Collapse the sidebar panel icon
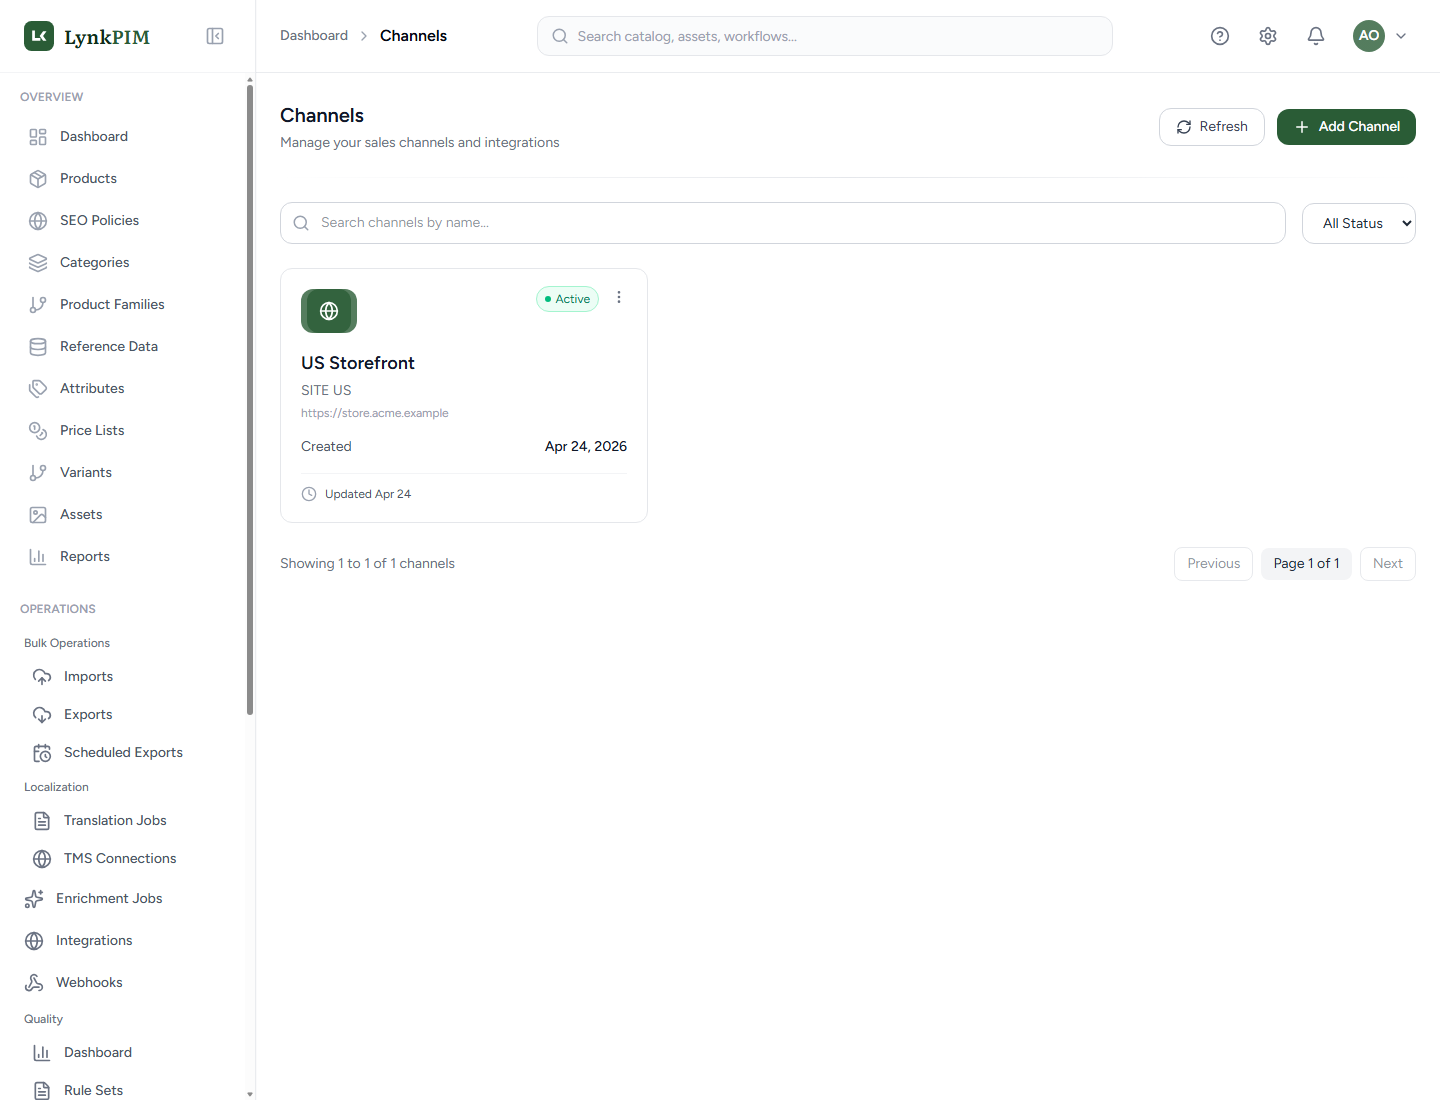 (215, 36)
